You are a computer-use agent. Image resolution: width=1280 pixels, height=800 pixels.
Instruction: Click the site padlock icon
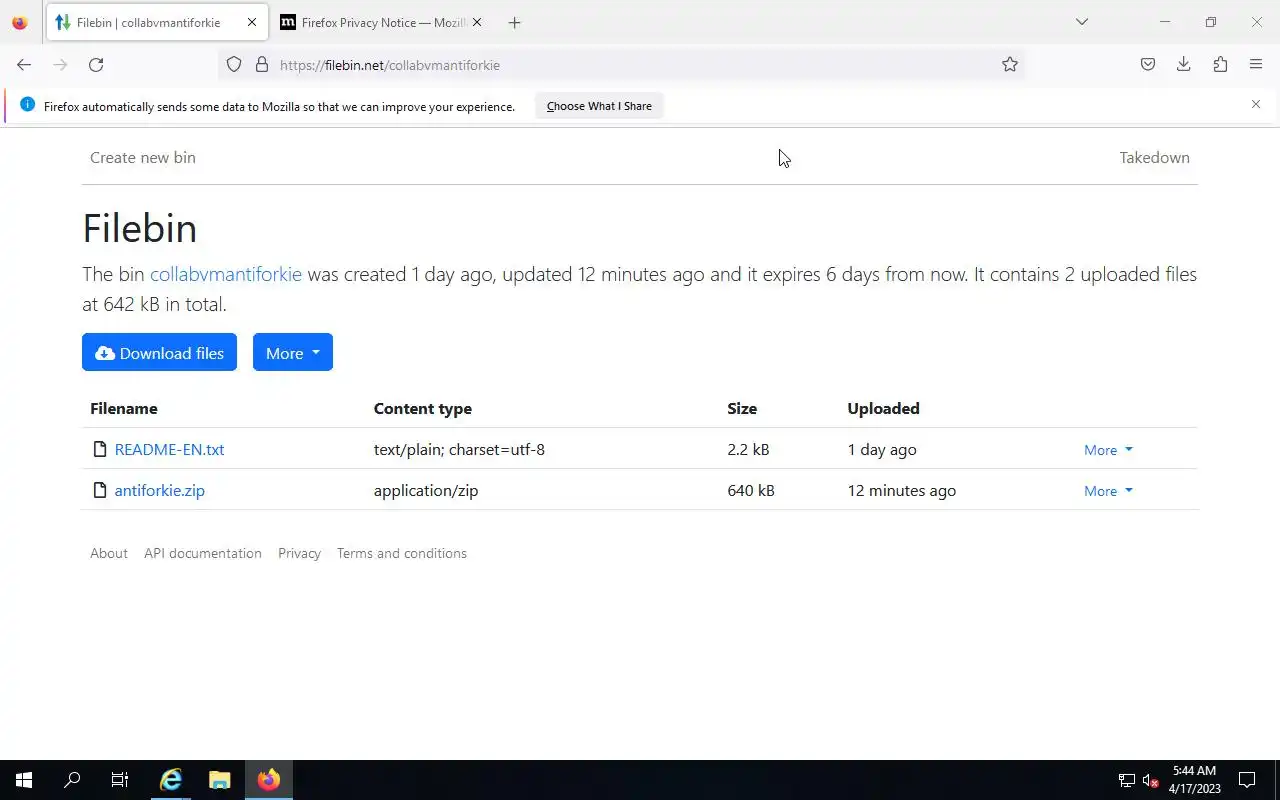coord(262,65)
